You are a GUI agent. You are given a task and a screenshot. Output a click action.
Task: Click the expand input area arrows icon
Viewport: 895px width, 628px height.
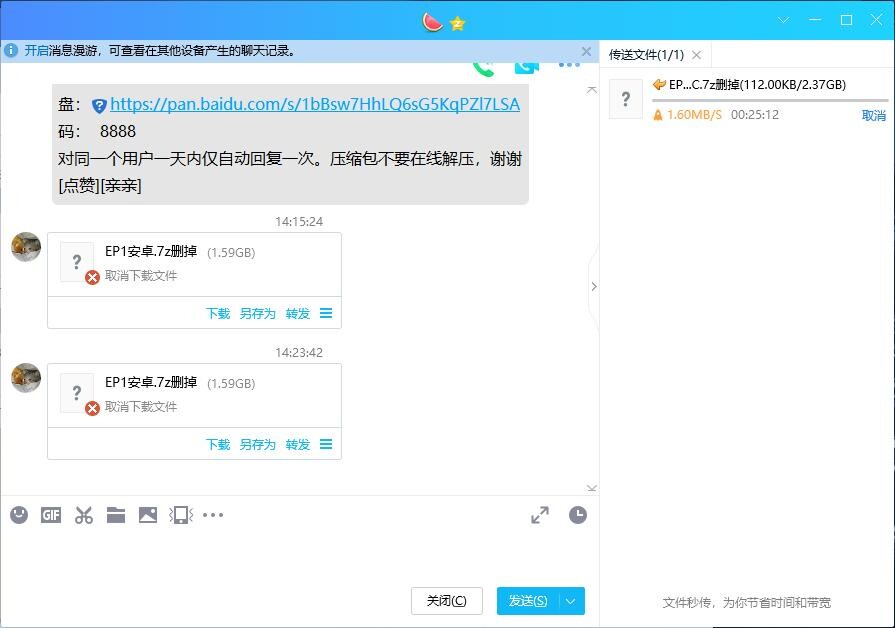pyautogui.click(x=540, y=515)
